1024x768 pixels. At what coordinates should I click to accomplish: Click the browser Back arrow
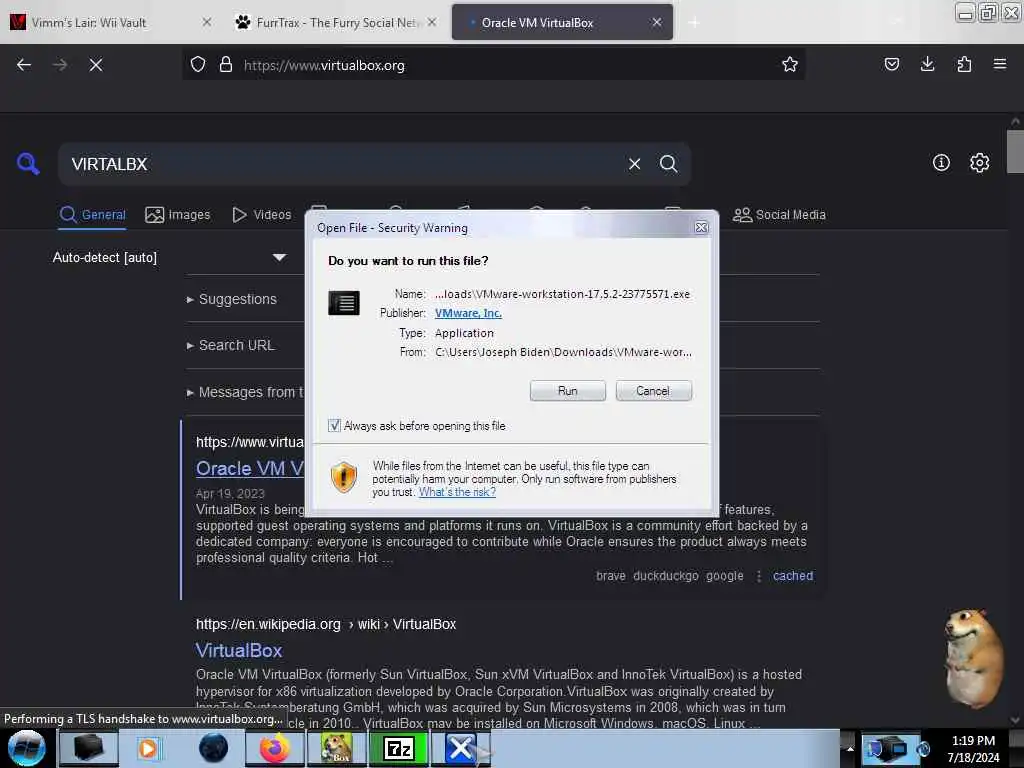click(x=24, y=65)
